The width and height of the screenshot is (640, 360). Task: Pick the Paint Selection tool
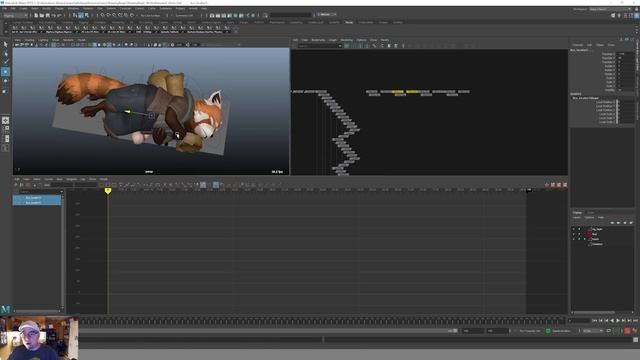5,62
